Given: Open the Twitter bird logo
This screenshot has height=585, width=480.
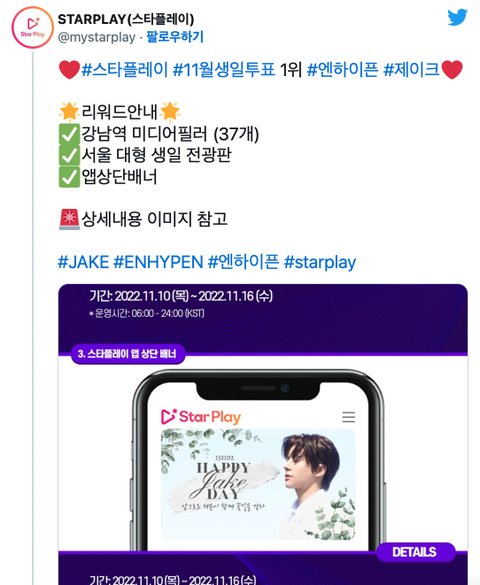Looking at the screenshot, I should pyautogui.click(x=457, y=17).
